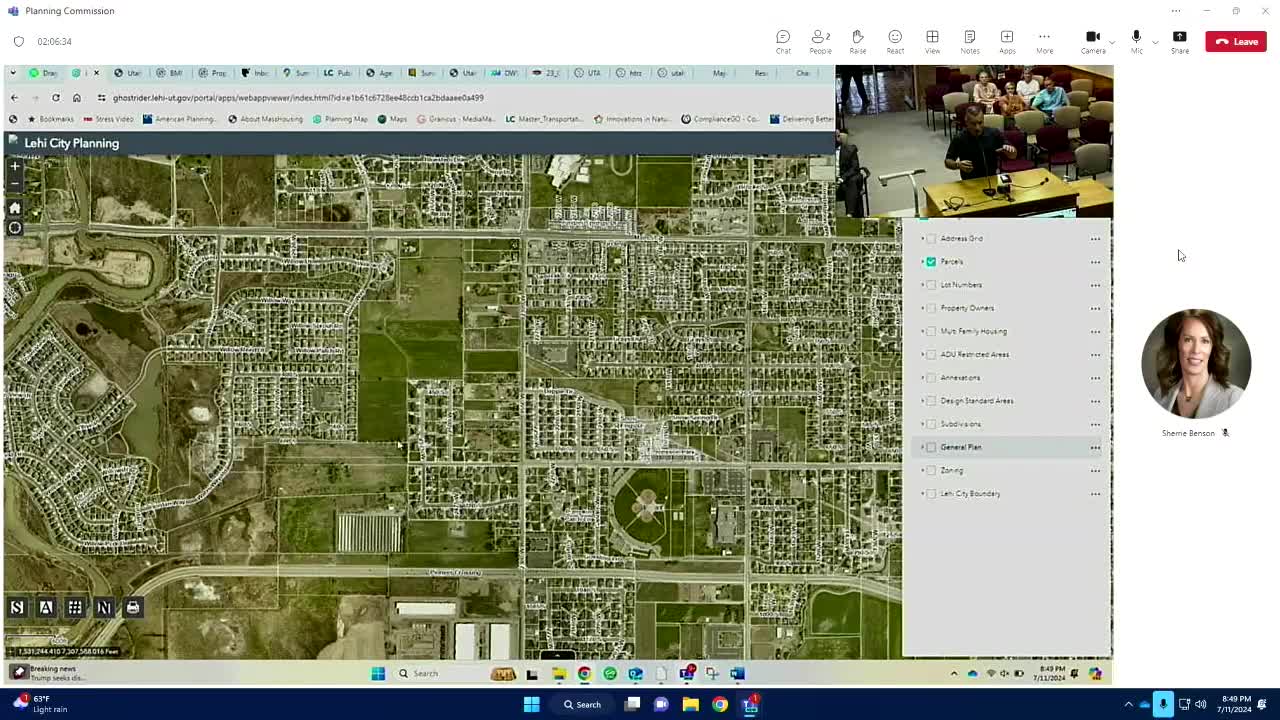Expand the Subdivisions layer arrow

pyautogui.click(x=922, y=424)
